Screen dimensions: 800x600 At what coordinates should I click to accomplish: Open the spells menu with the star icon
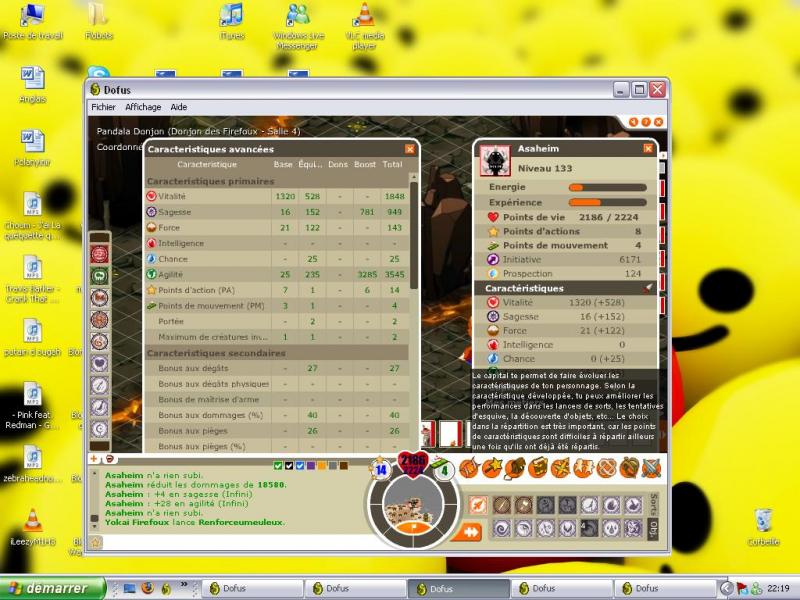point(492,468)
